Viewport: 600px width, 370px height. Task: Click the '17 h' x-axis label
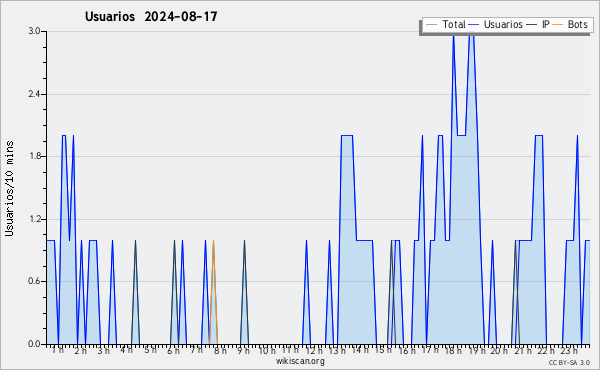pyautogui.click(x=430, y=350)
